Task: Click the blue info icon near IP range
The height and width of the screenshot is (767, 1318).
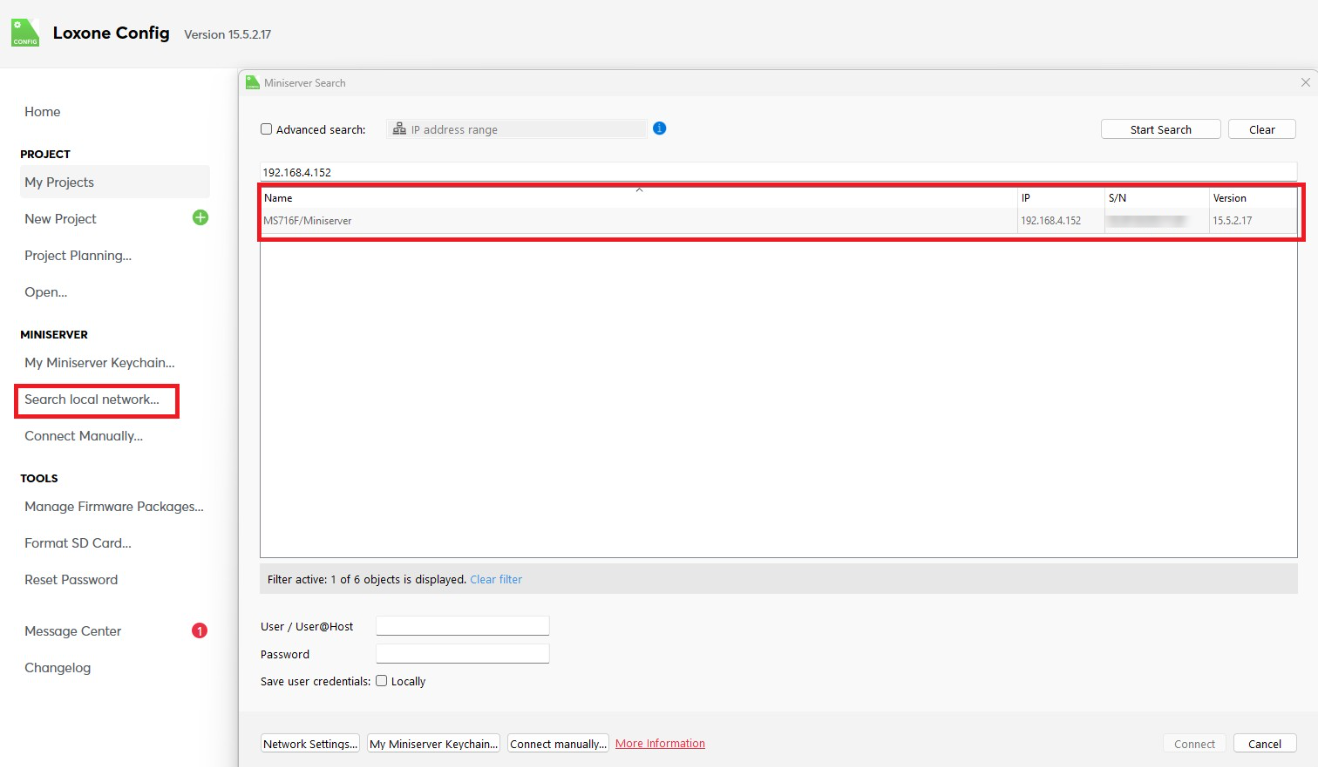Action: pyautogui.click(x=659, y=128)
